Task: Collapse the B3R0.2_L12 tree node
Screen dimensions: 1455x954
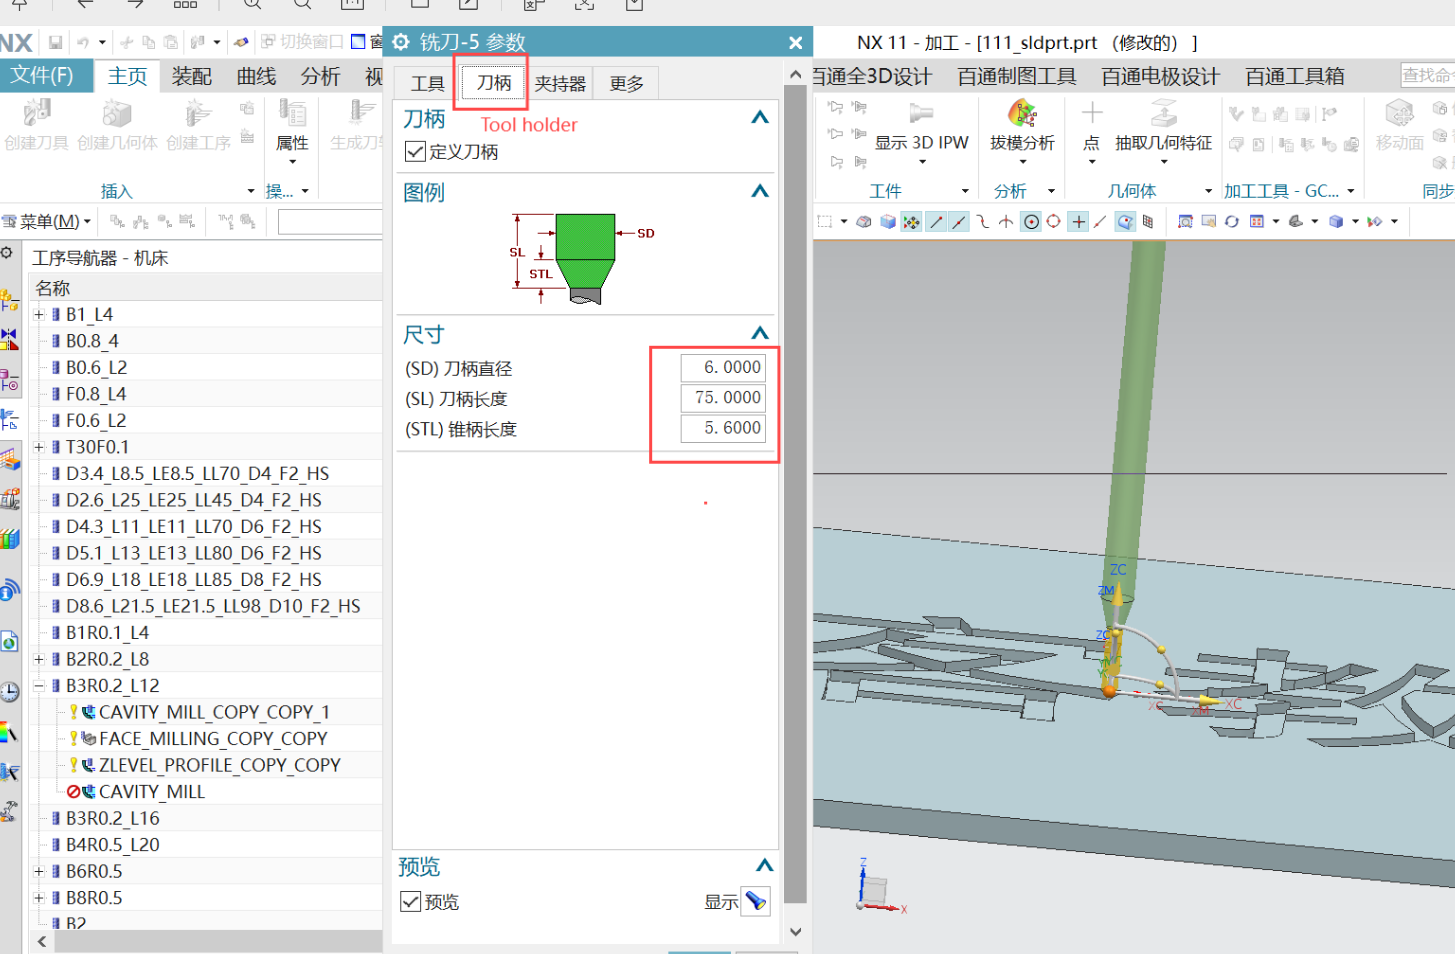Action: (39, 686)
